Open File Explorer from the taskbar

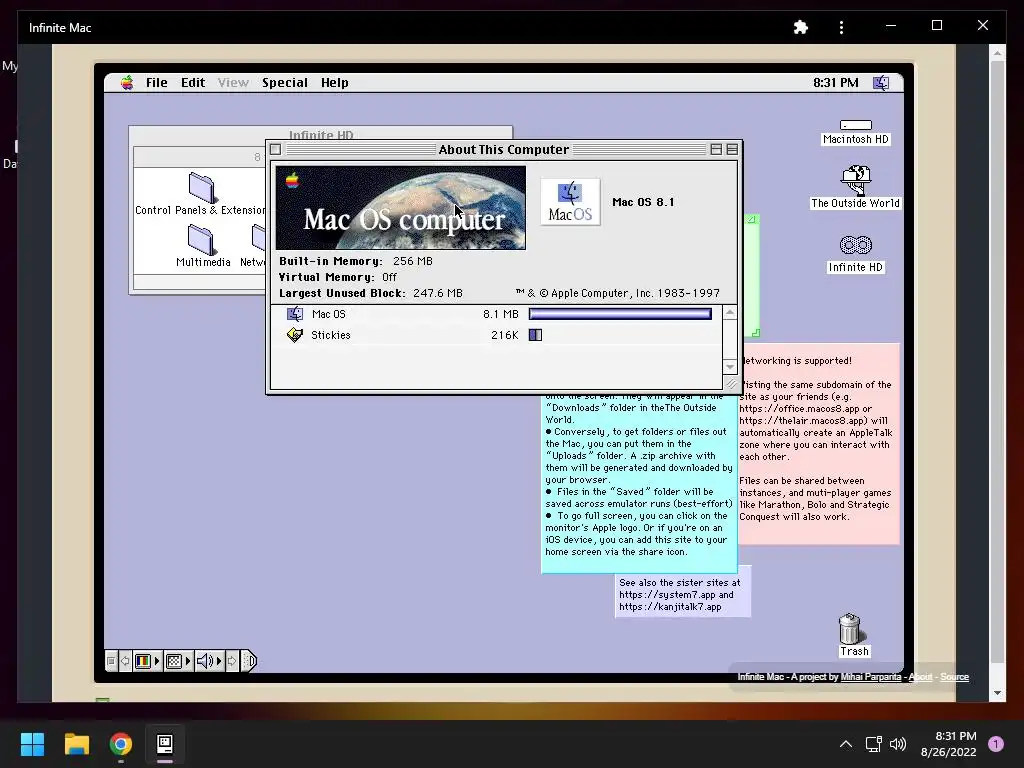[x=76, y=744]
